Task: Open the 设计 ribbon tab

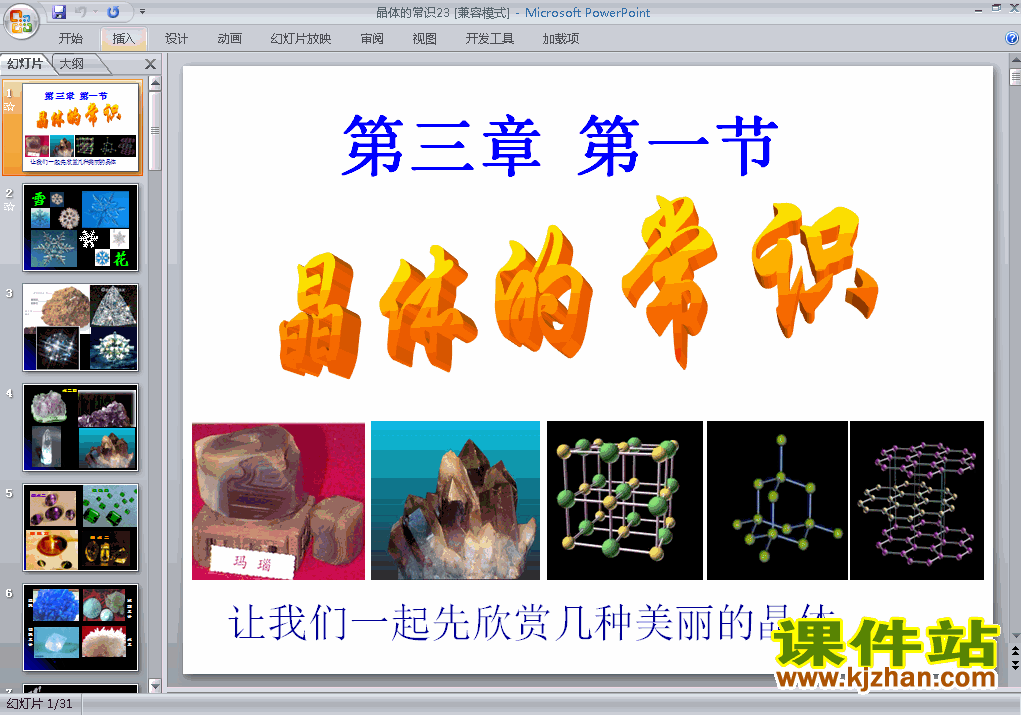Action: [x=176, y=38]
